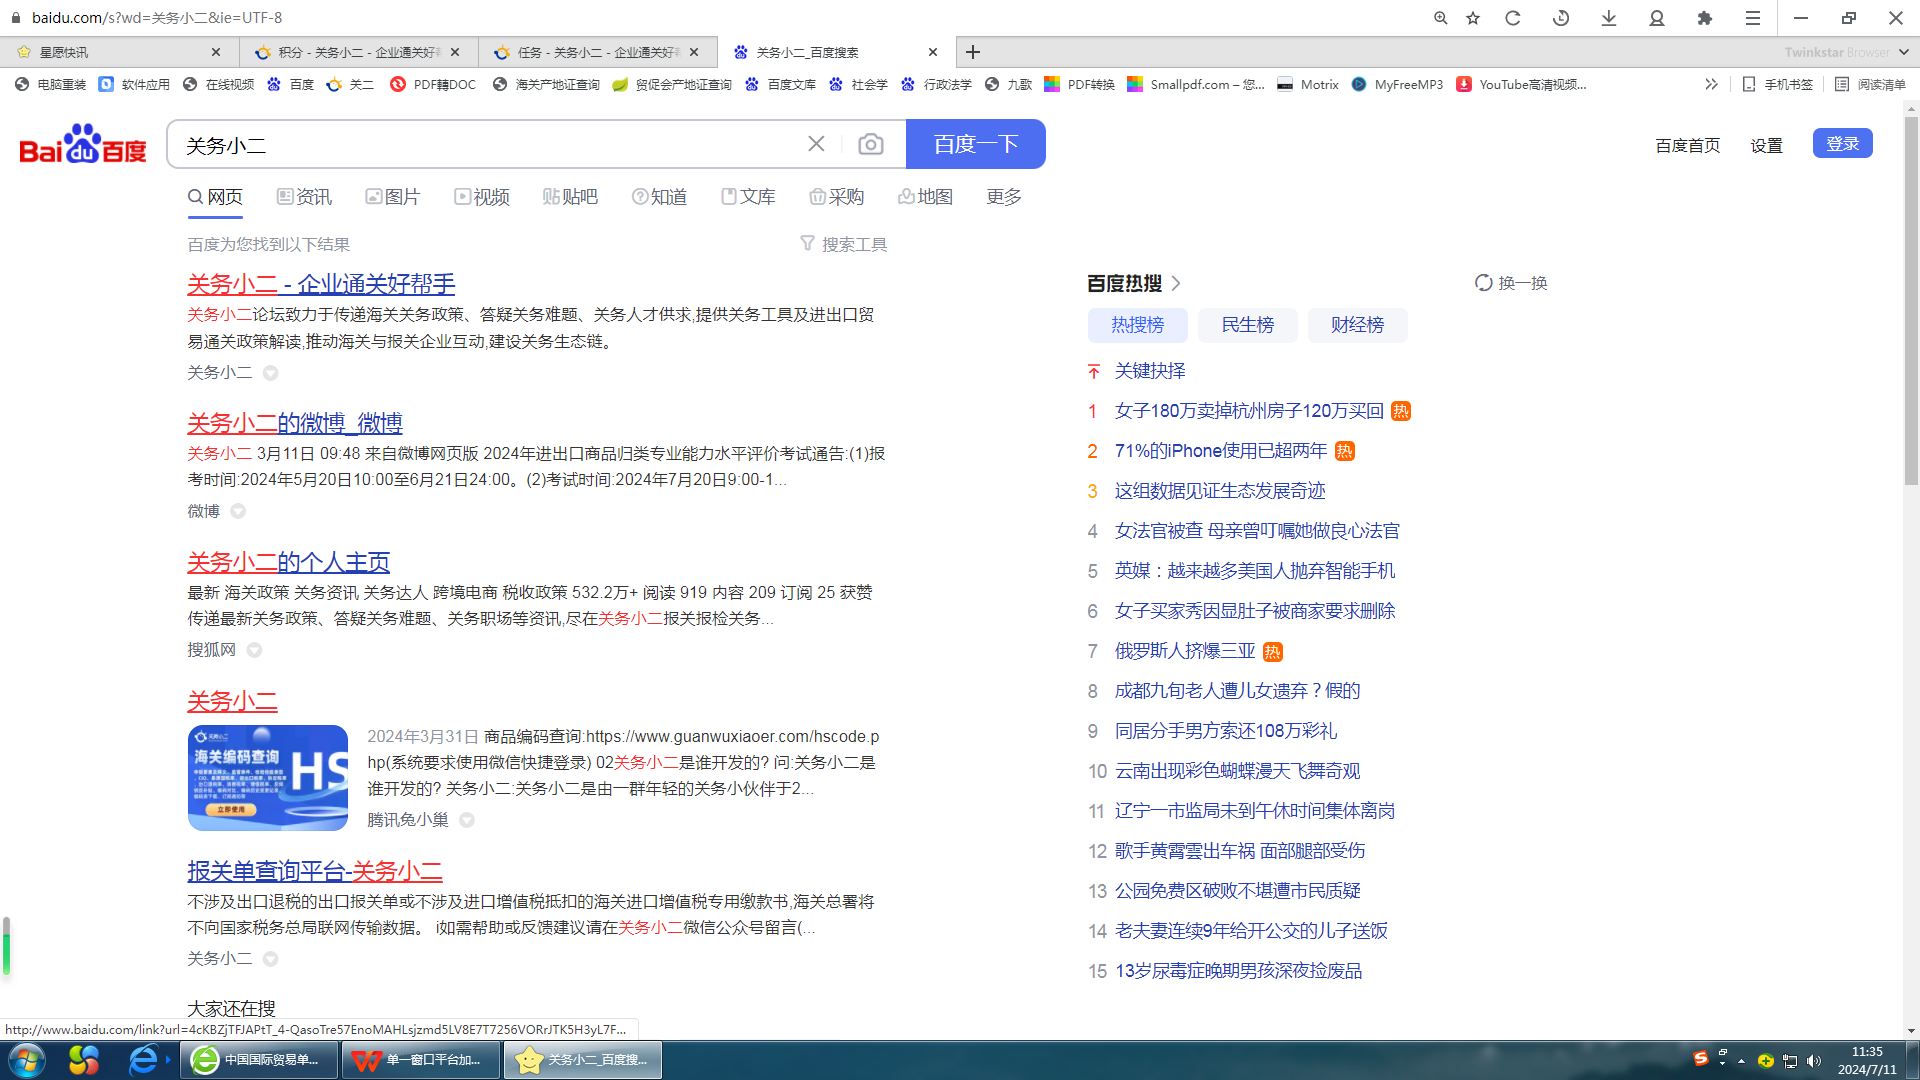Open Internet Explorer in the taskbar
Viewport: 1920px width, 1080px height.
[x=144, y=1060]
